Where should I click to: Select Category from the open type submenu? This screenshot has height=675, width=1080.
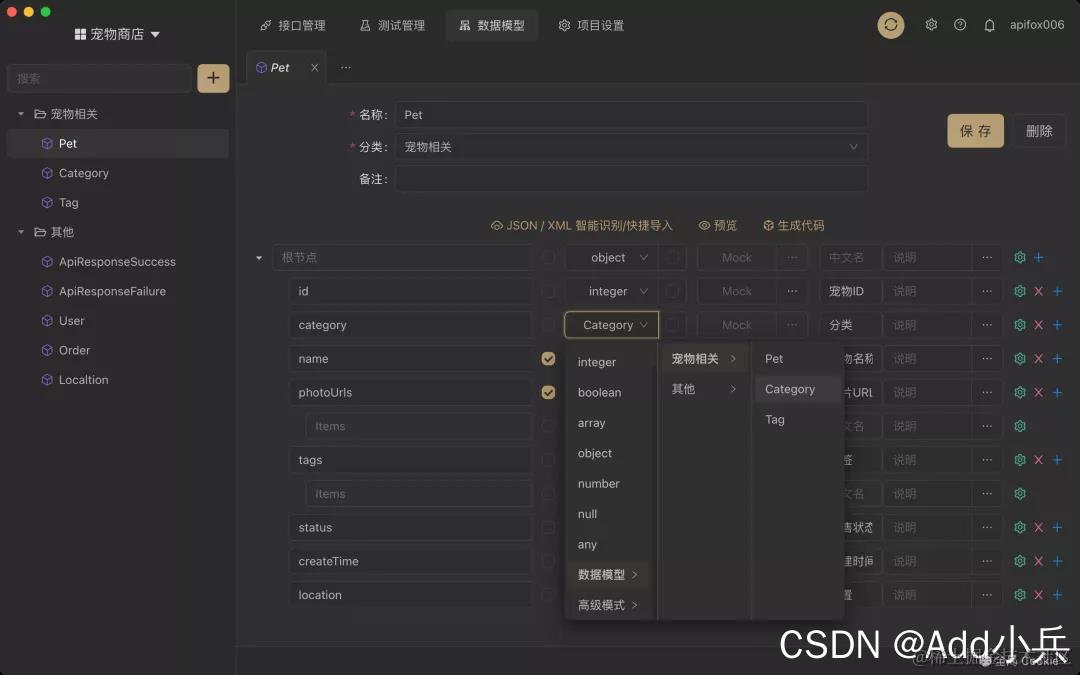(790, 389)
